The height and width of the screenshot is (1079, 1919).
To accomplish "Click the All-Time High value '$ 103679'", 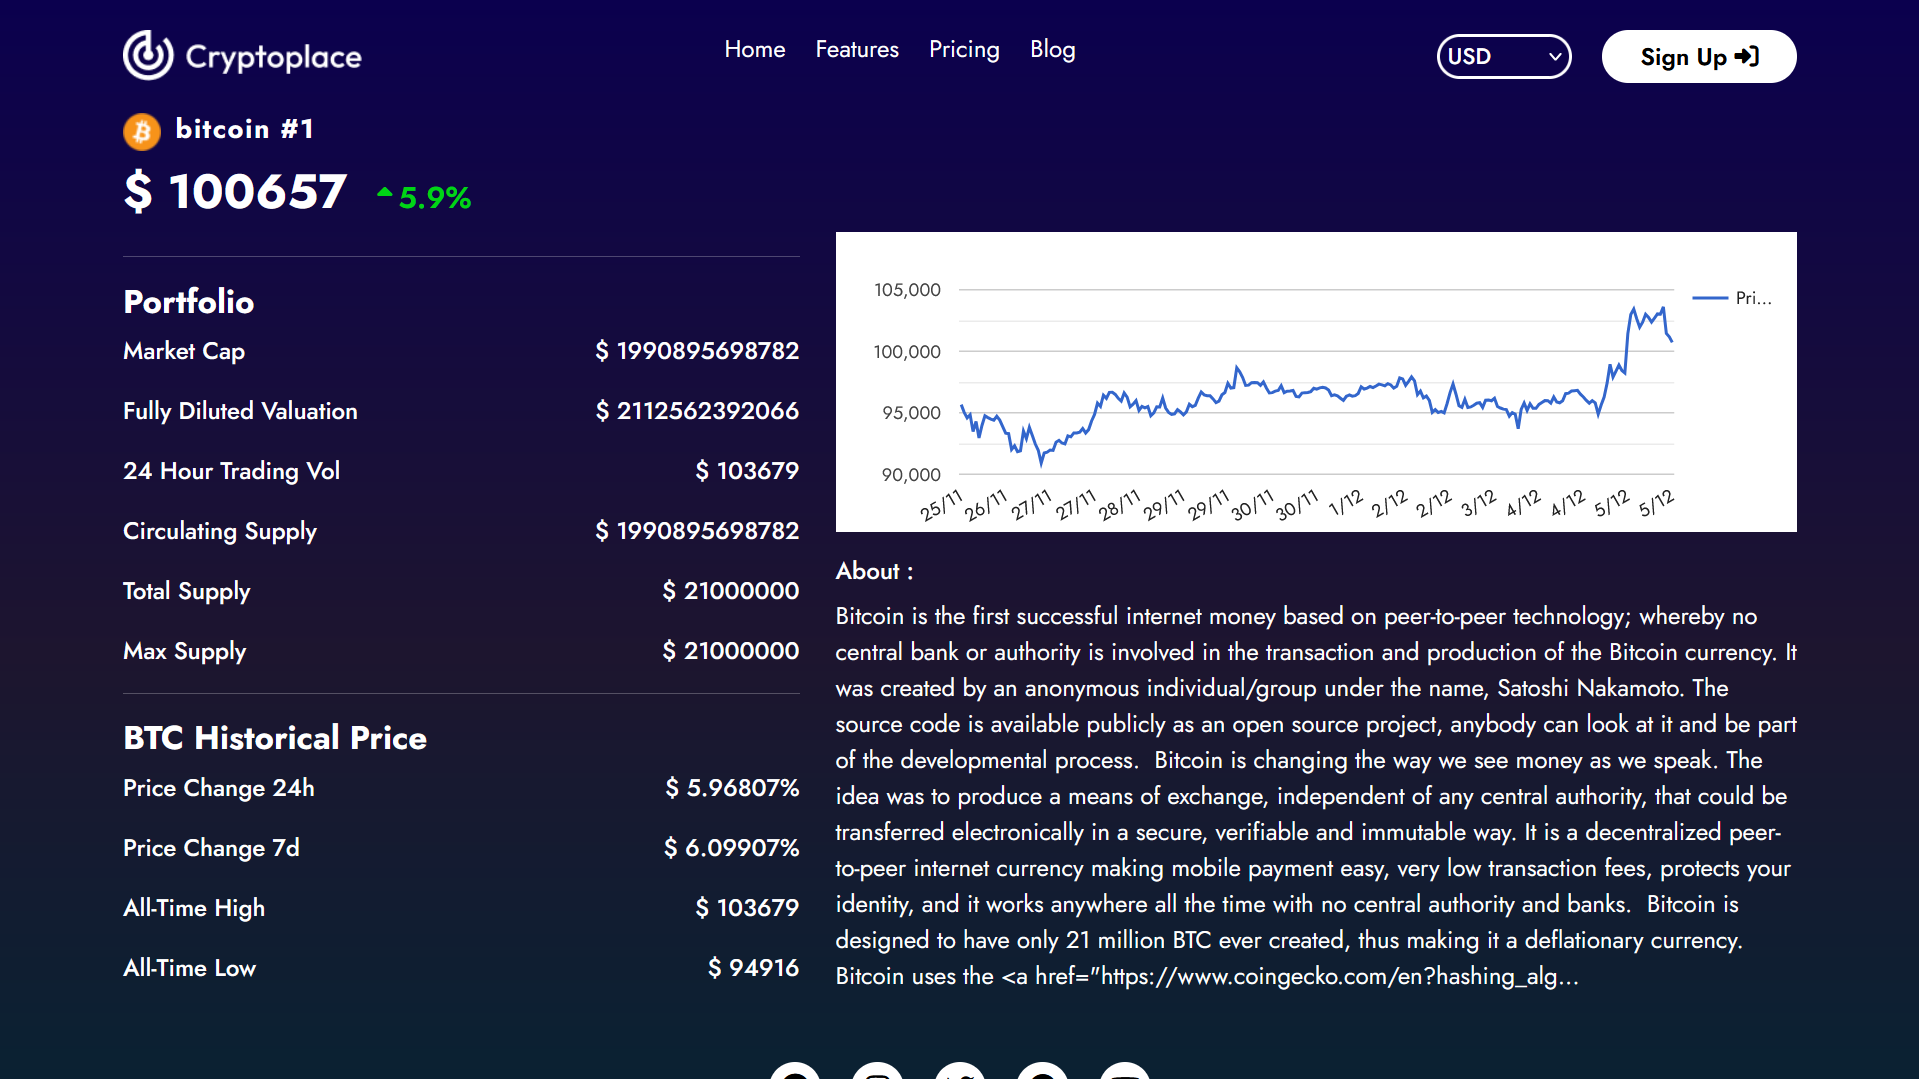I will 747,908.
